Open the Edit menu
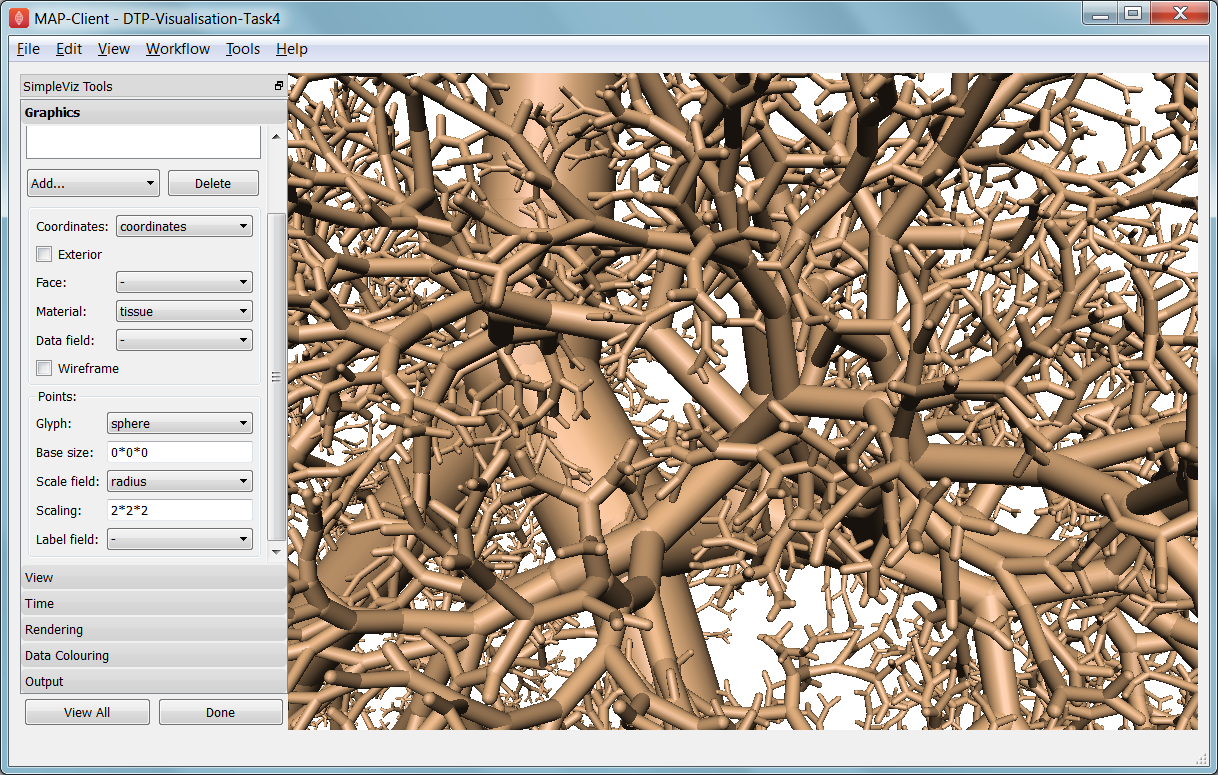The width and height of the screenshot is (1218, 775). click(69, 49)
